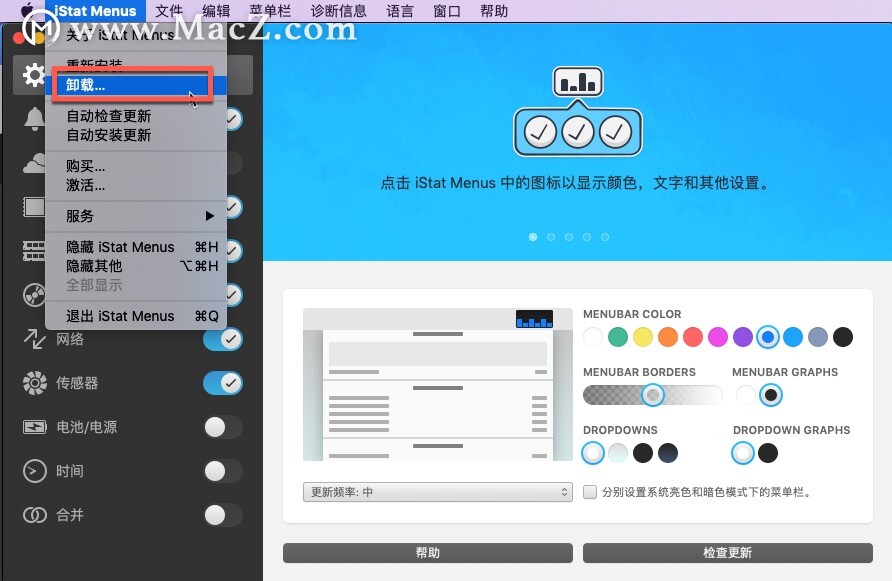Enable the 电池/电源 switch

click(222, 427)
